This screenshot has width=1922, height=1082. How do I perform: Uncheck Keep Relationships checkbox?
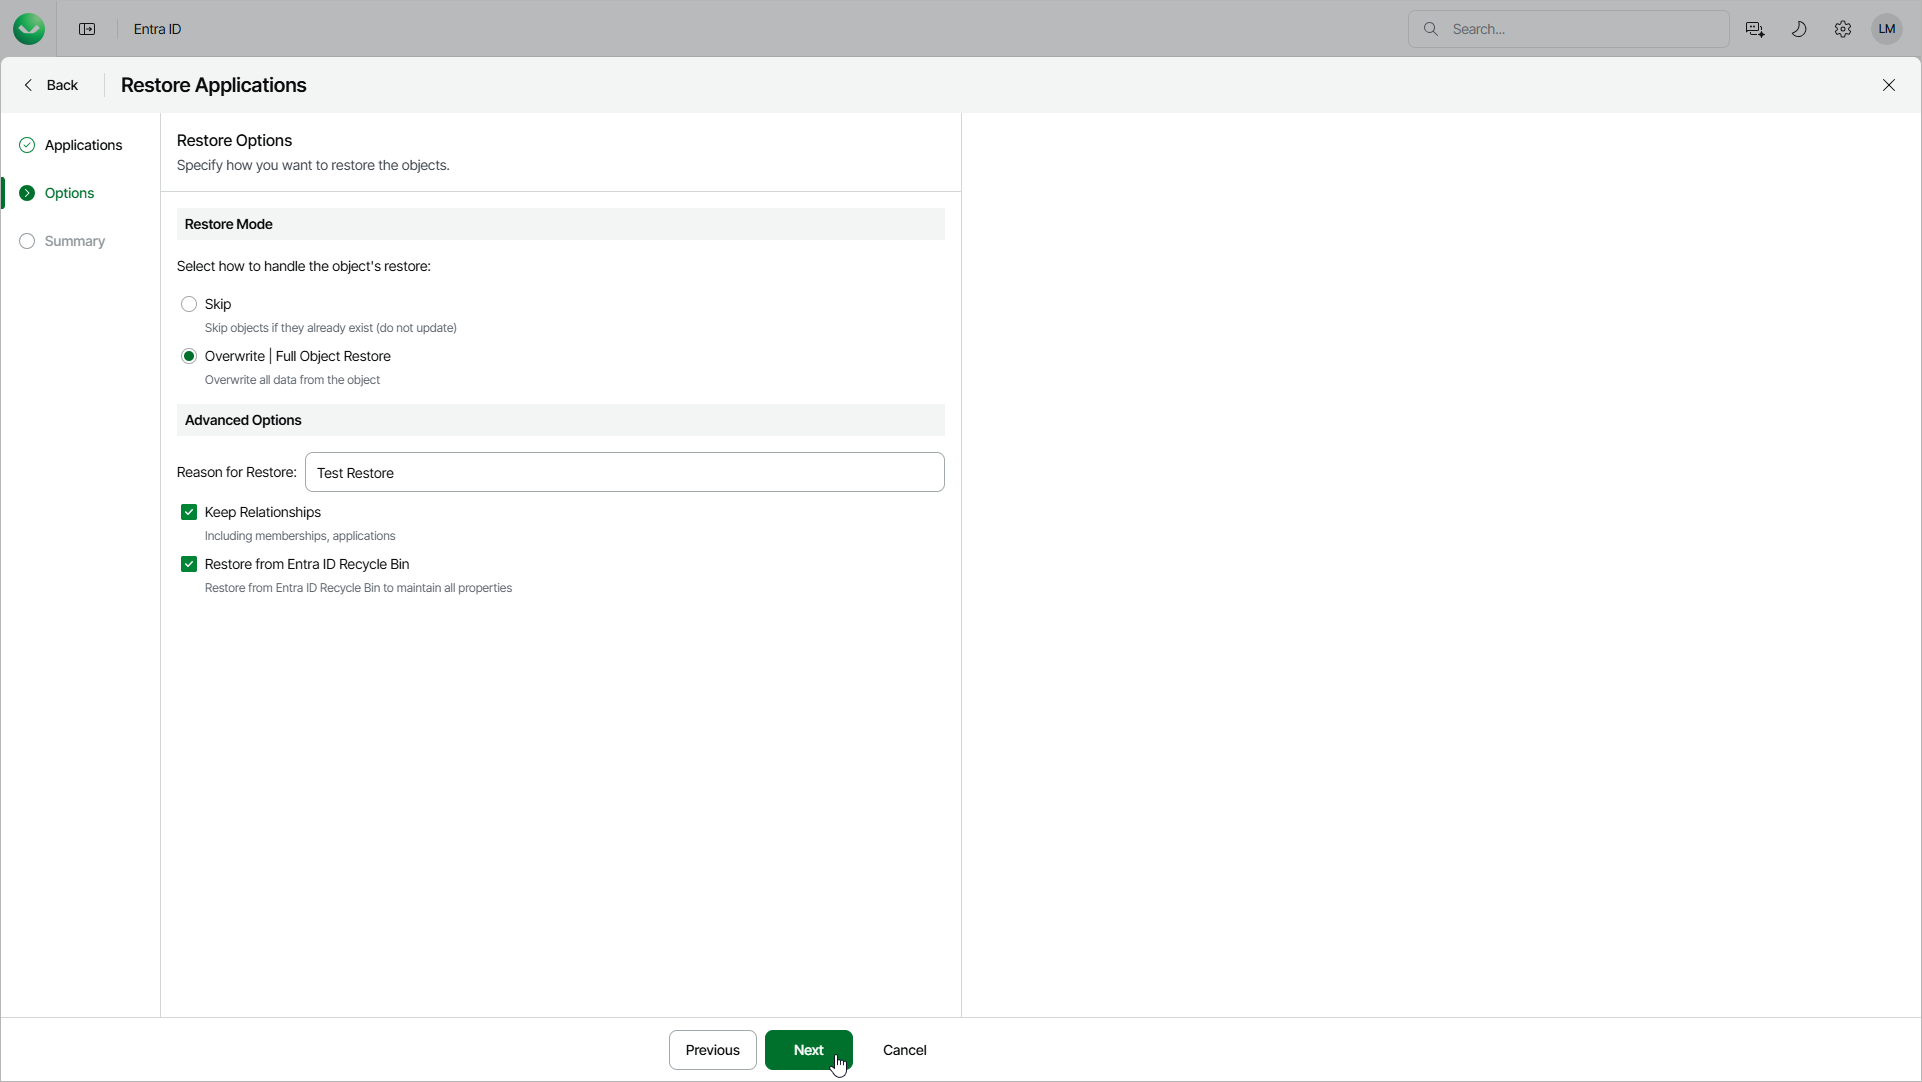pyautogui.click(x=189, y=512)
